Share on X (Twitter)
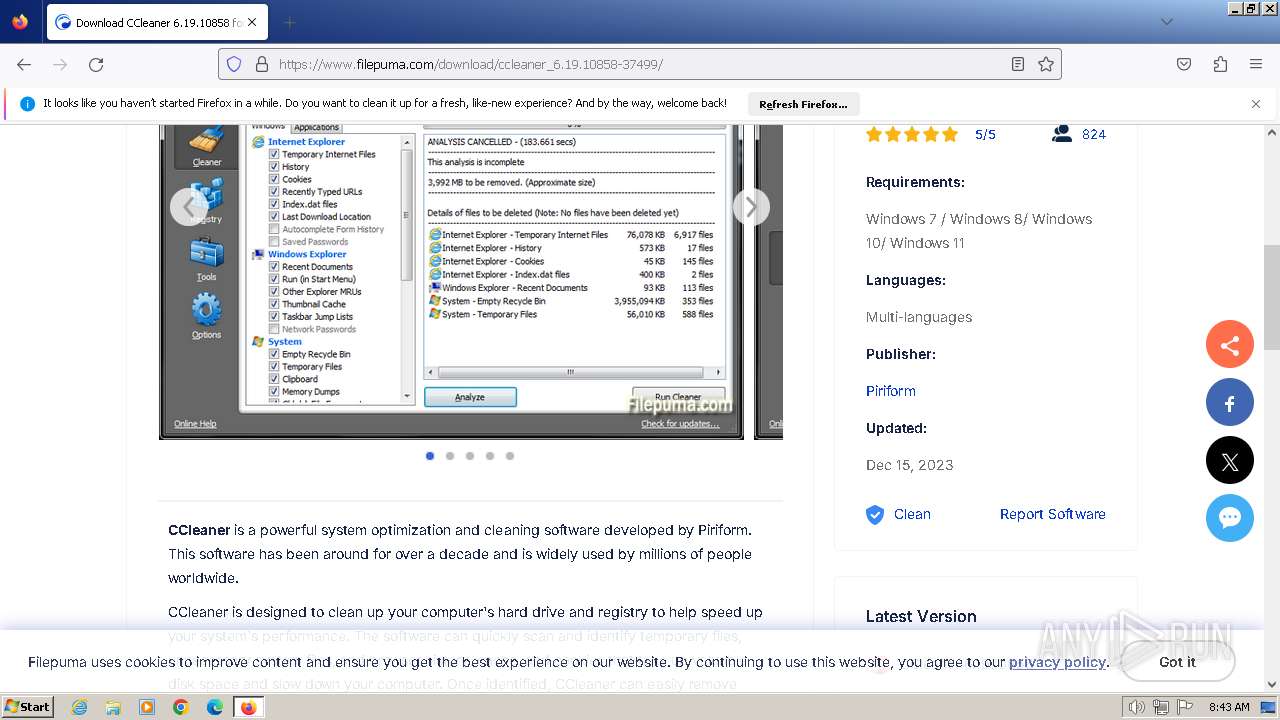 [x=1230, y=461]
